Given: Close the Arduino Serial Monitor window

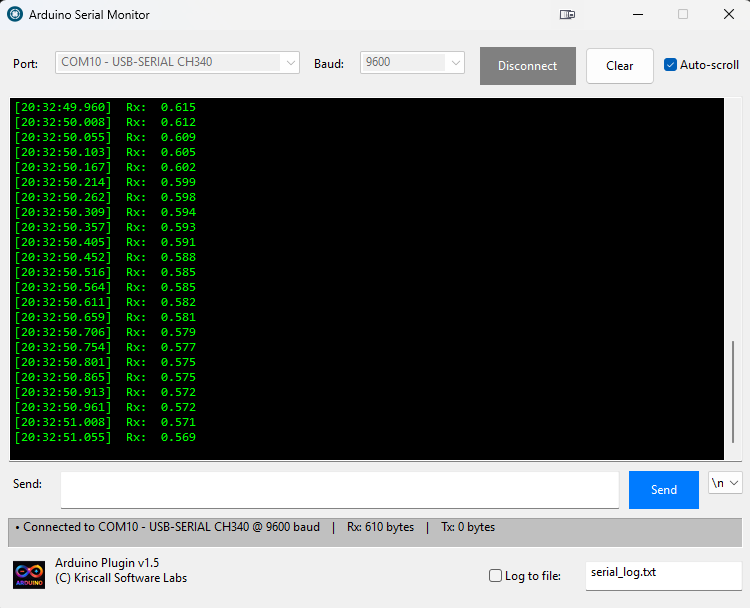Looking at the screenshot, I should tap(728, 15).
